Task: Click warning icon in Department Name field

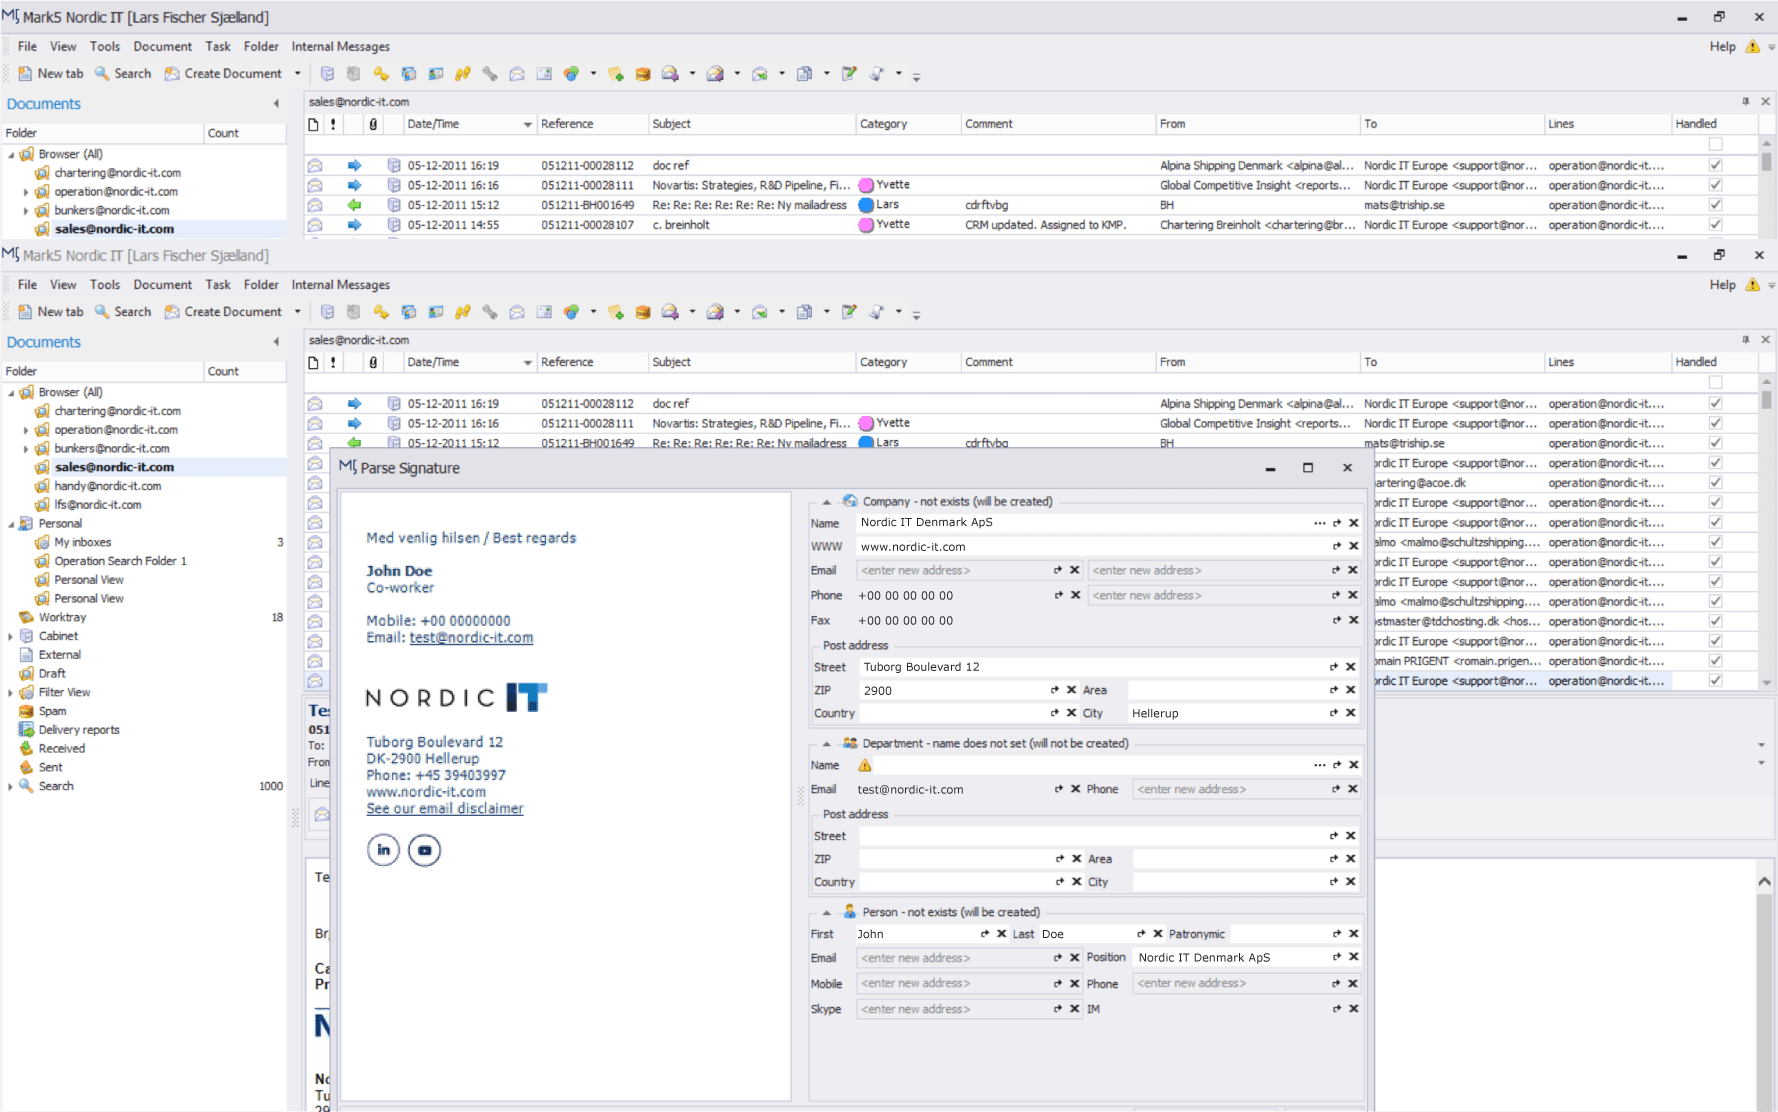Action: point(865,765)
